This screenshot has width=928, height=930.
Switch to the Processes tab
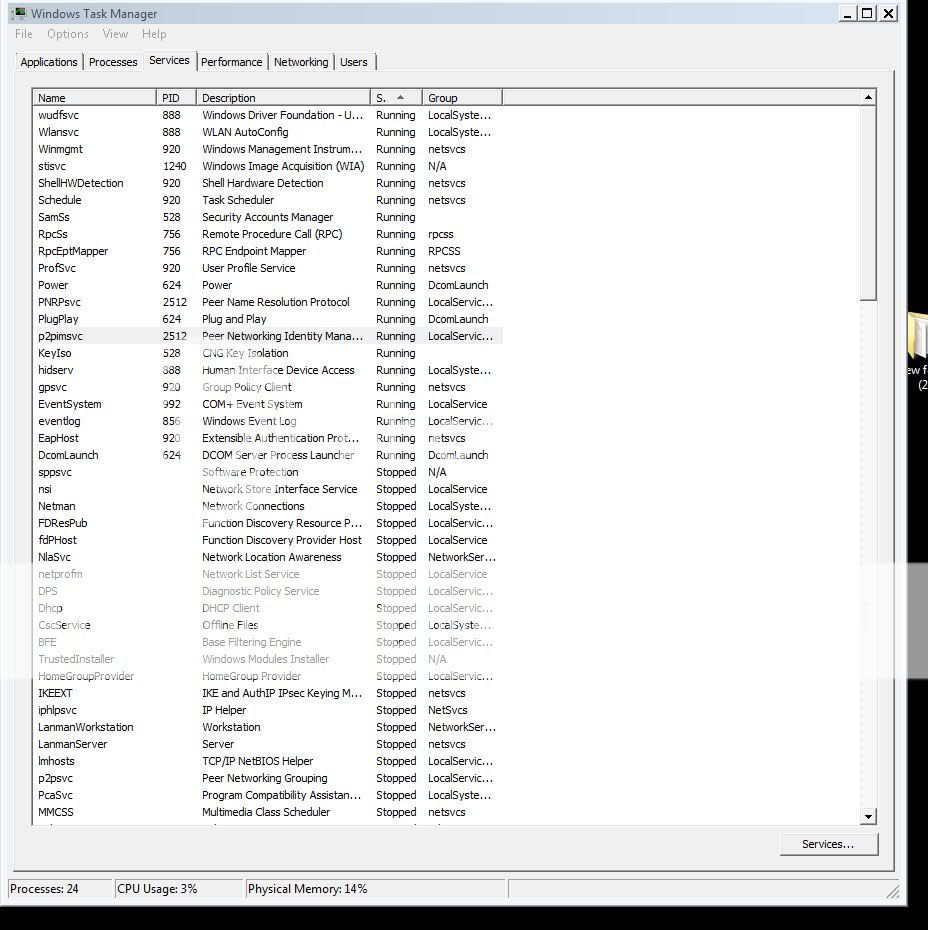coord(113,62)
